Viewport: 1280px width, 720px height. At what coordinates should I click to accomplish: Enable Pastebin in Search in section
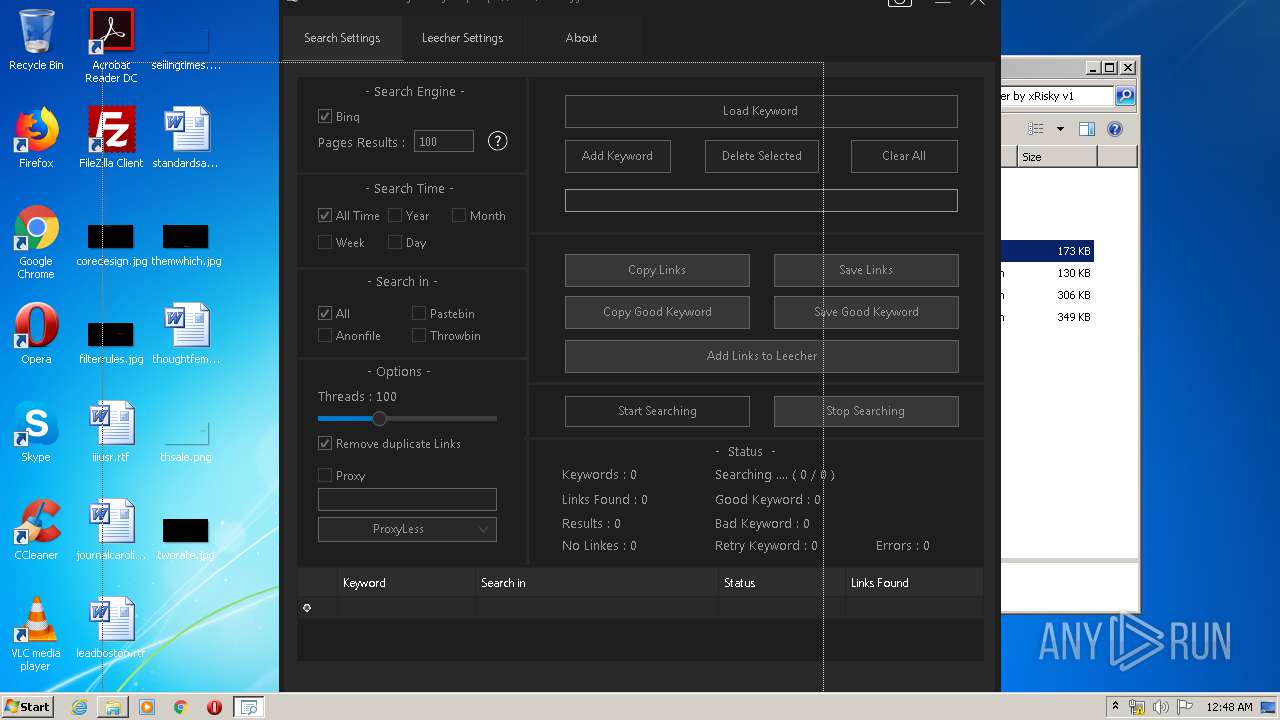click(419, 313)
